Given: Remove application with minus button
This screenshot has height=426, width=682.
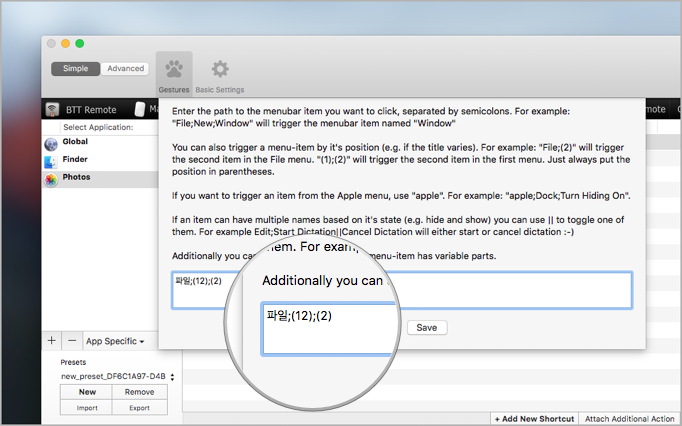Looking at the screenshot, I should [x=72, y=341].
